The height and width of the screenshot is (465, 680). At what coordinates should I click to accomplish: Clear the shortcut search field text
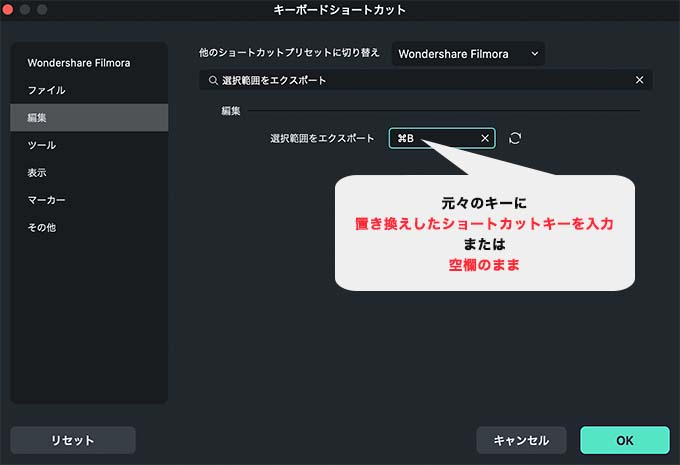[639, 80]
